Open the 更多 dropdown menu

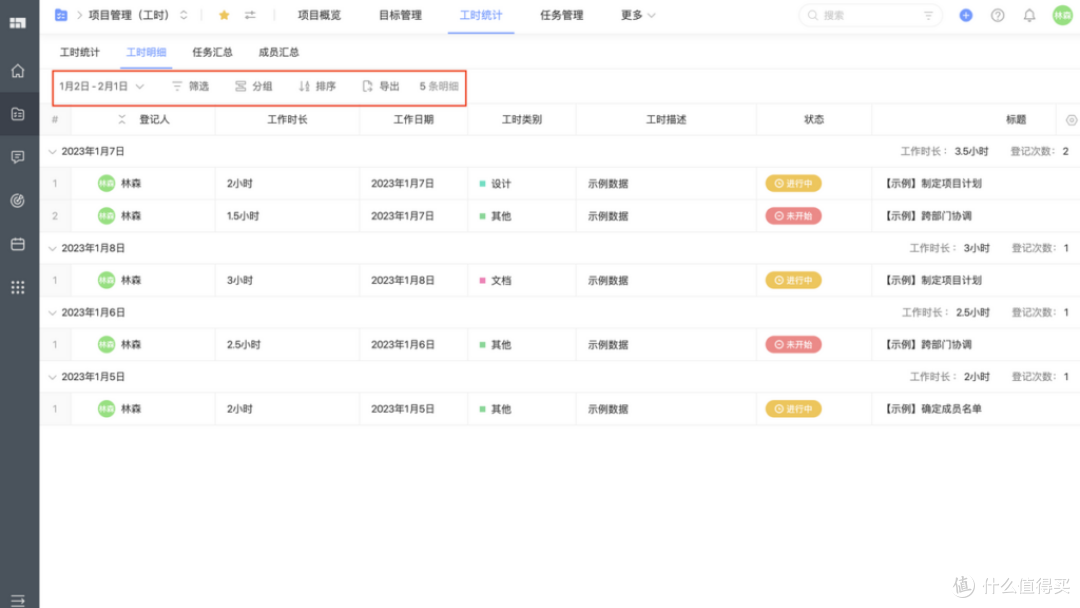coord(638,15)
